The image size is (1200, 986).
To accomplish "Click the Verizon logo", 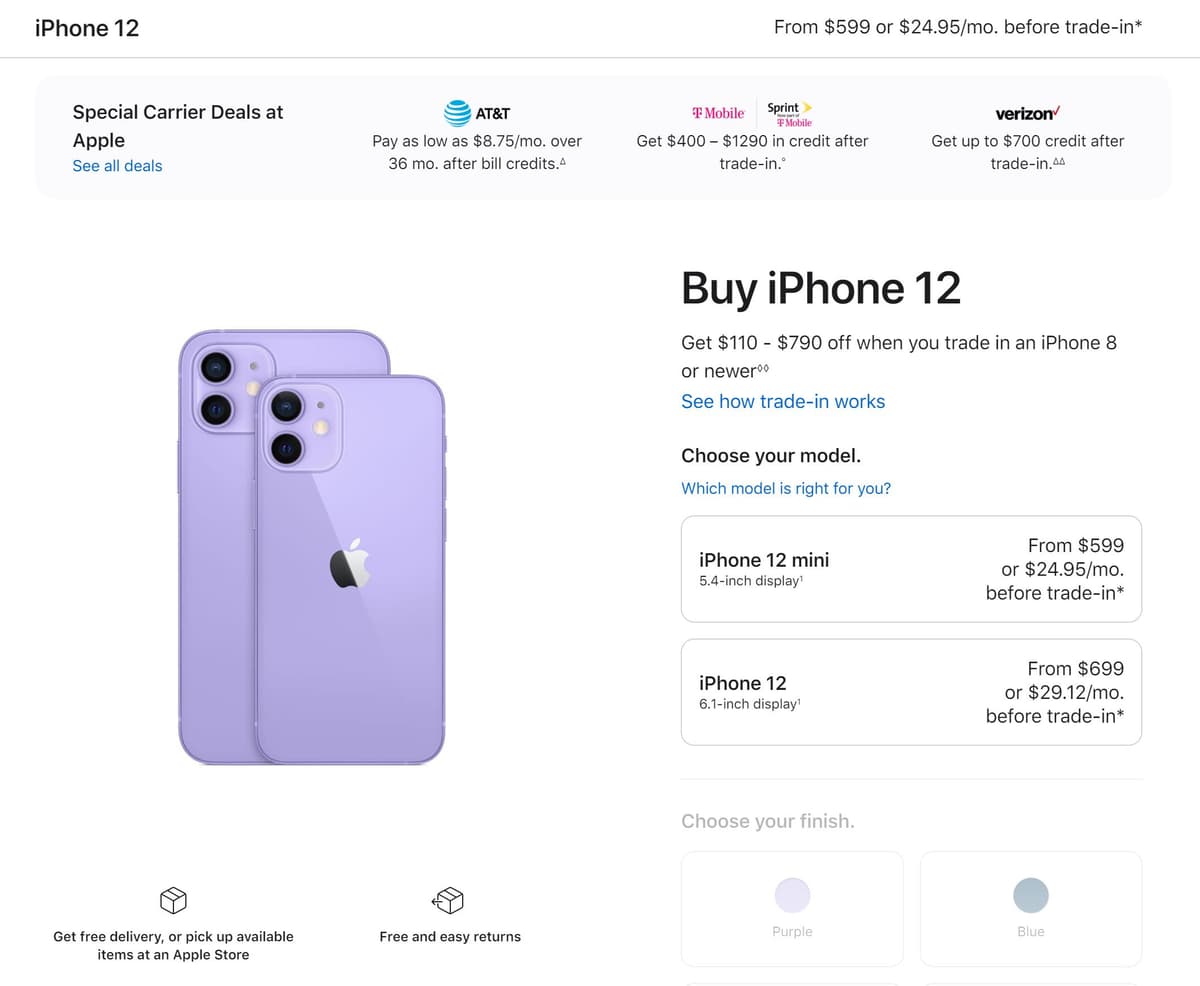I will tap(1027, 113).
